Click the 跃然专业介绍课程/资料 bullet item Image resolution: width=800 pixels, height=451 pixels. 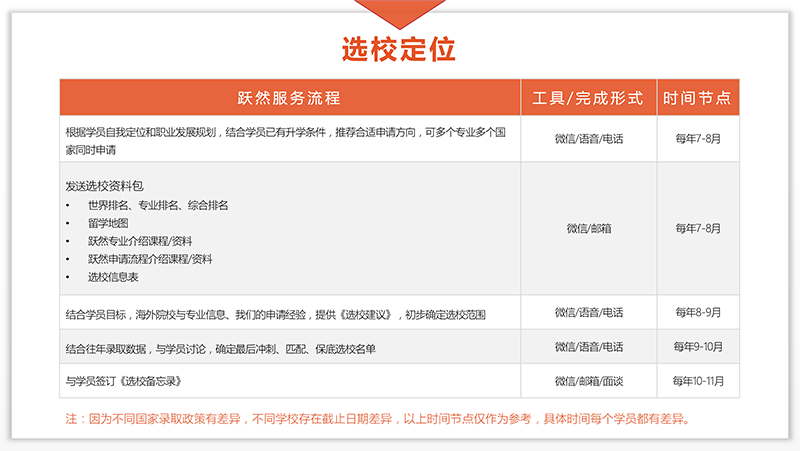pyautogui.click(x=140, y=241)
